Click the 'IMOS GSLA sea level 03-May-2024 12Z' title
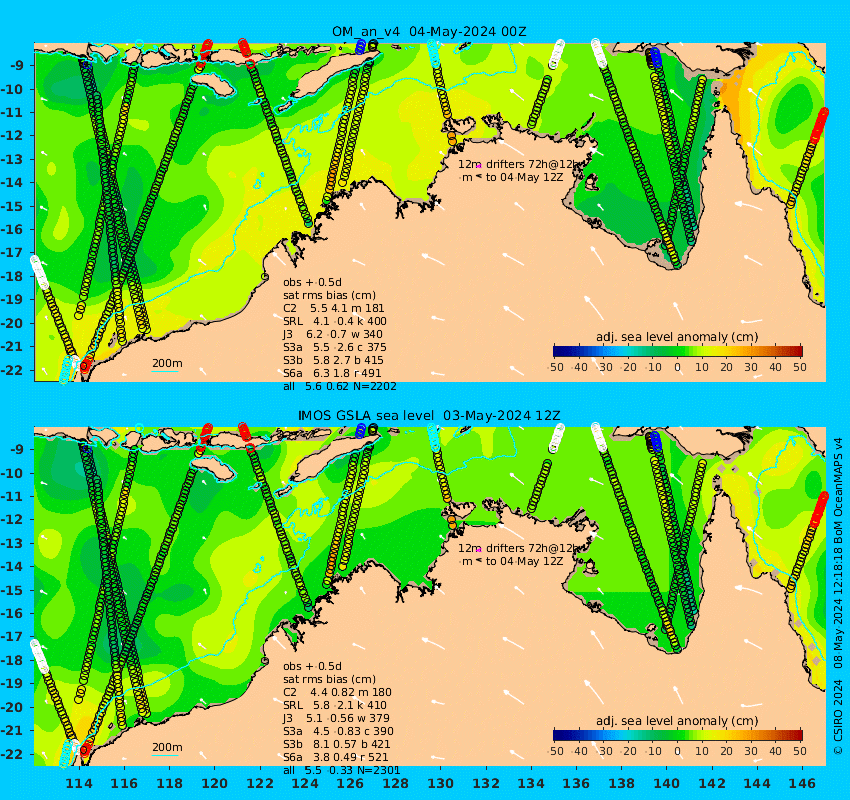This screenshot has height=800, width=850. (x=429, y=415)
